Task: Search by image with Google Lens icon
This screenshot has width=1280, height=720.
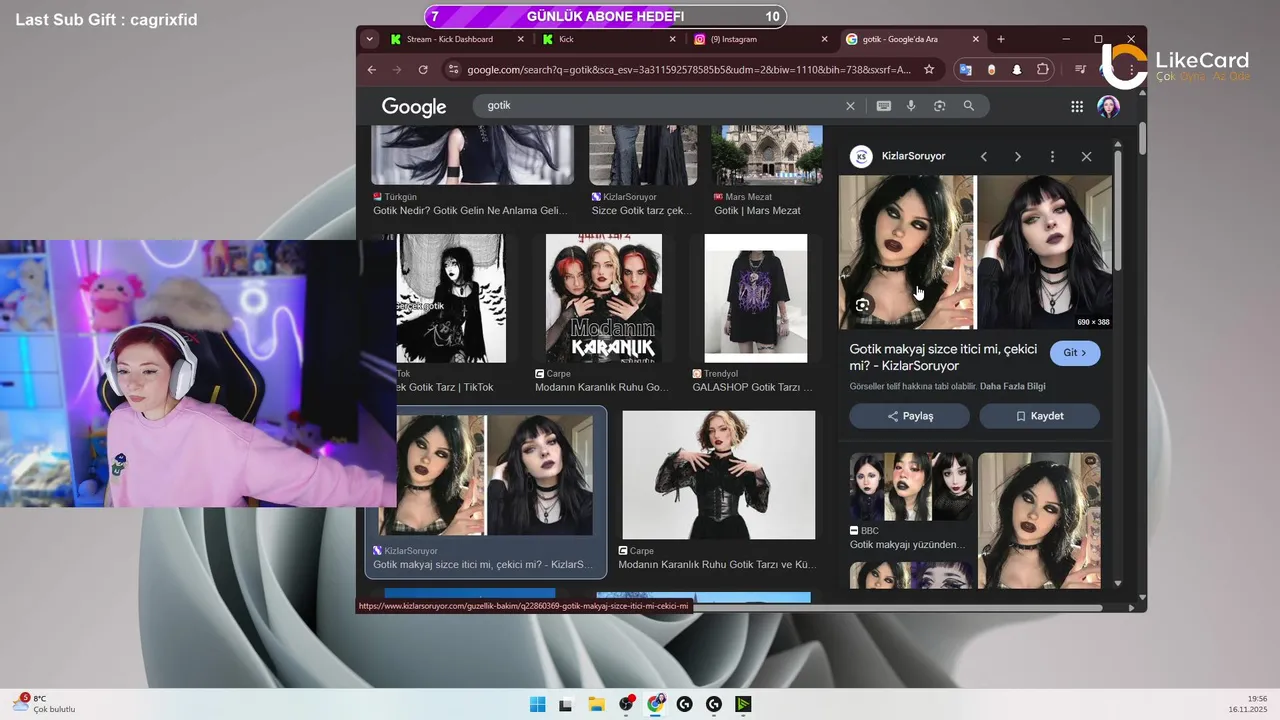Action: point(940,106)
